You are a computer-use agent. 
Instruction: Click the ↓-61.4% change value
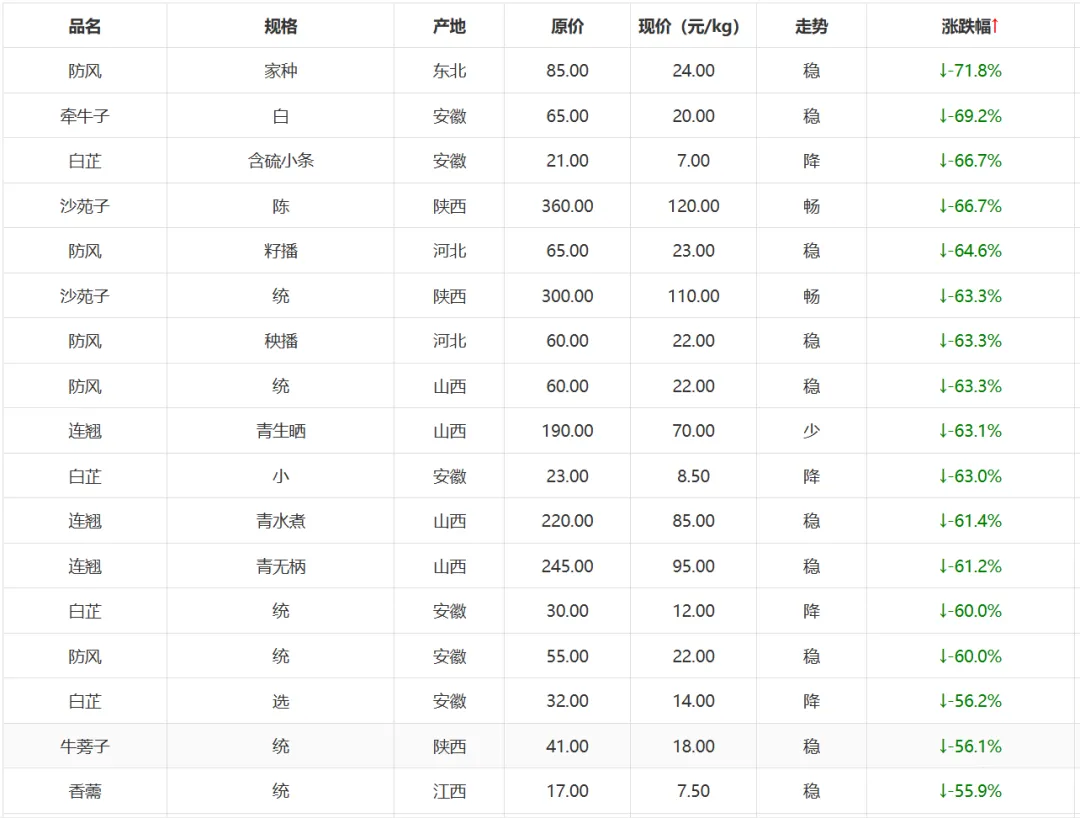970,521
